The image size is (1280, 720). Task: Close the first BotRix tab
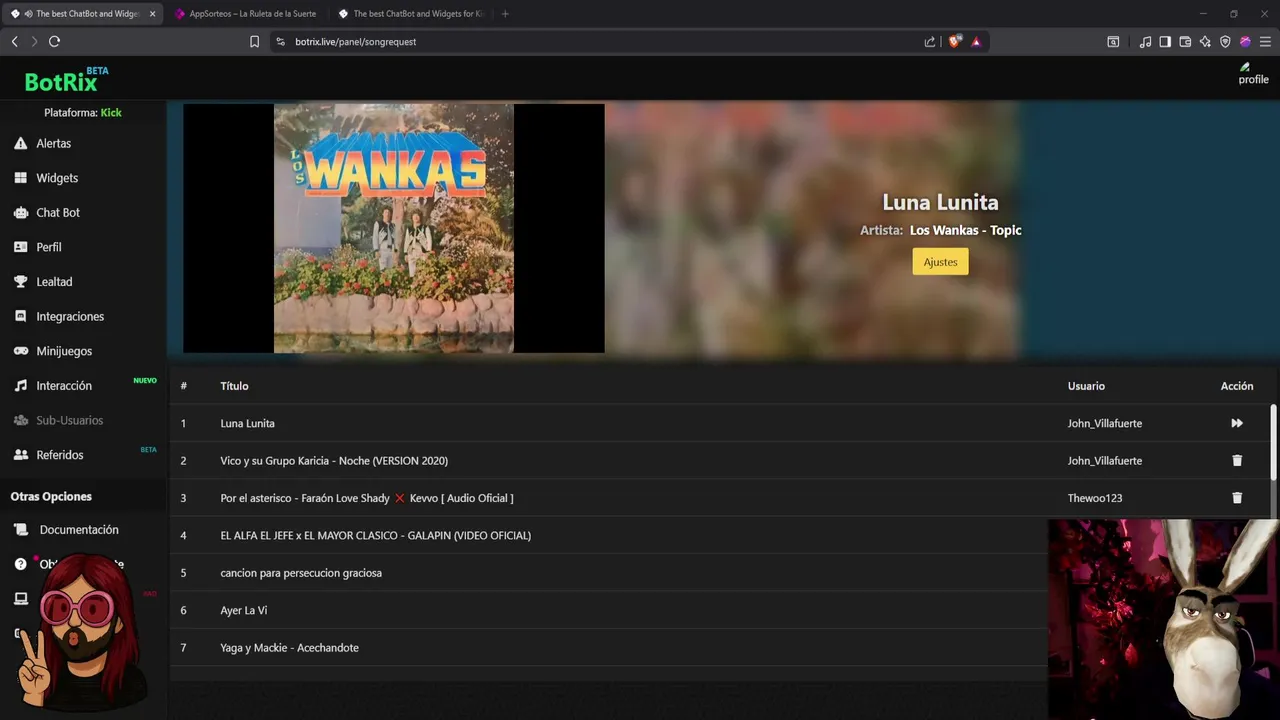153,14
